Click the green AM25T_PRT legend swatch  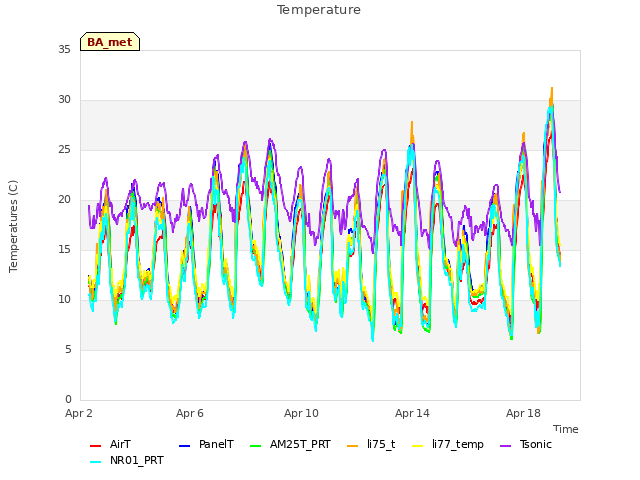(x=255, y=446)
